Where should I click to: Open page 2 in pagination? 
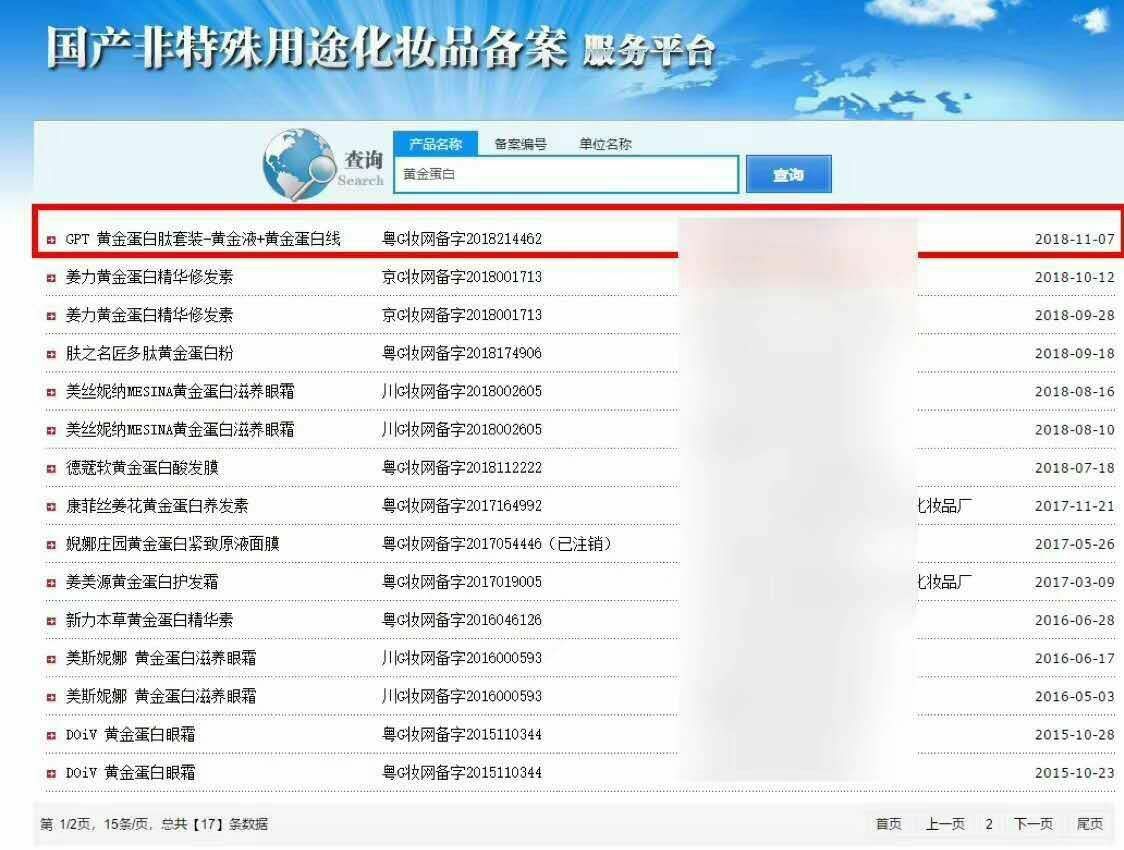(989, 824)
